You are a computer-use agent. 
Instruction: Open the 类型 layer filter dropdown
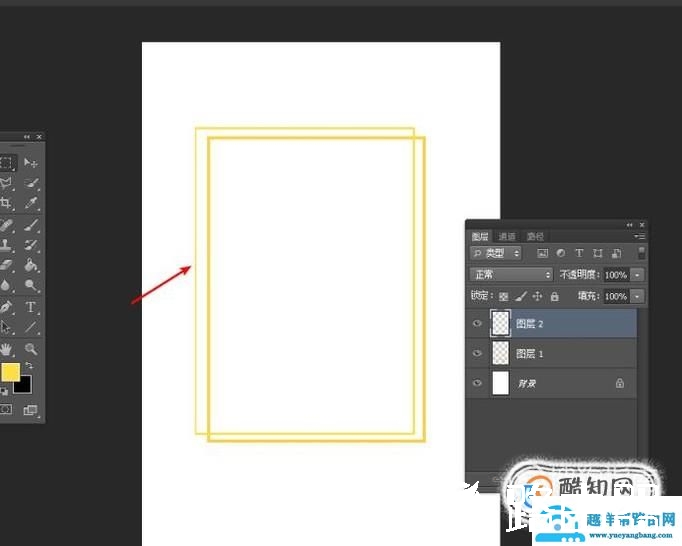(x=496, y=253)
